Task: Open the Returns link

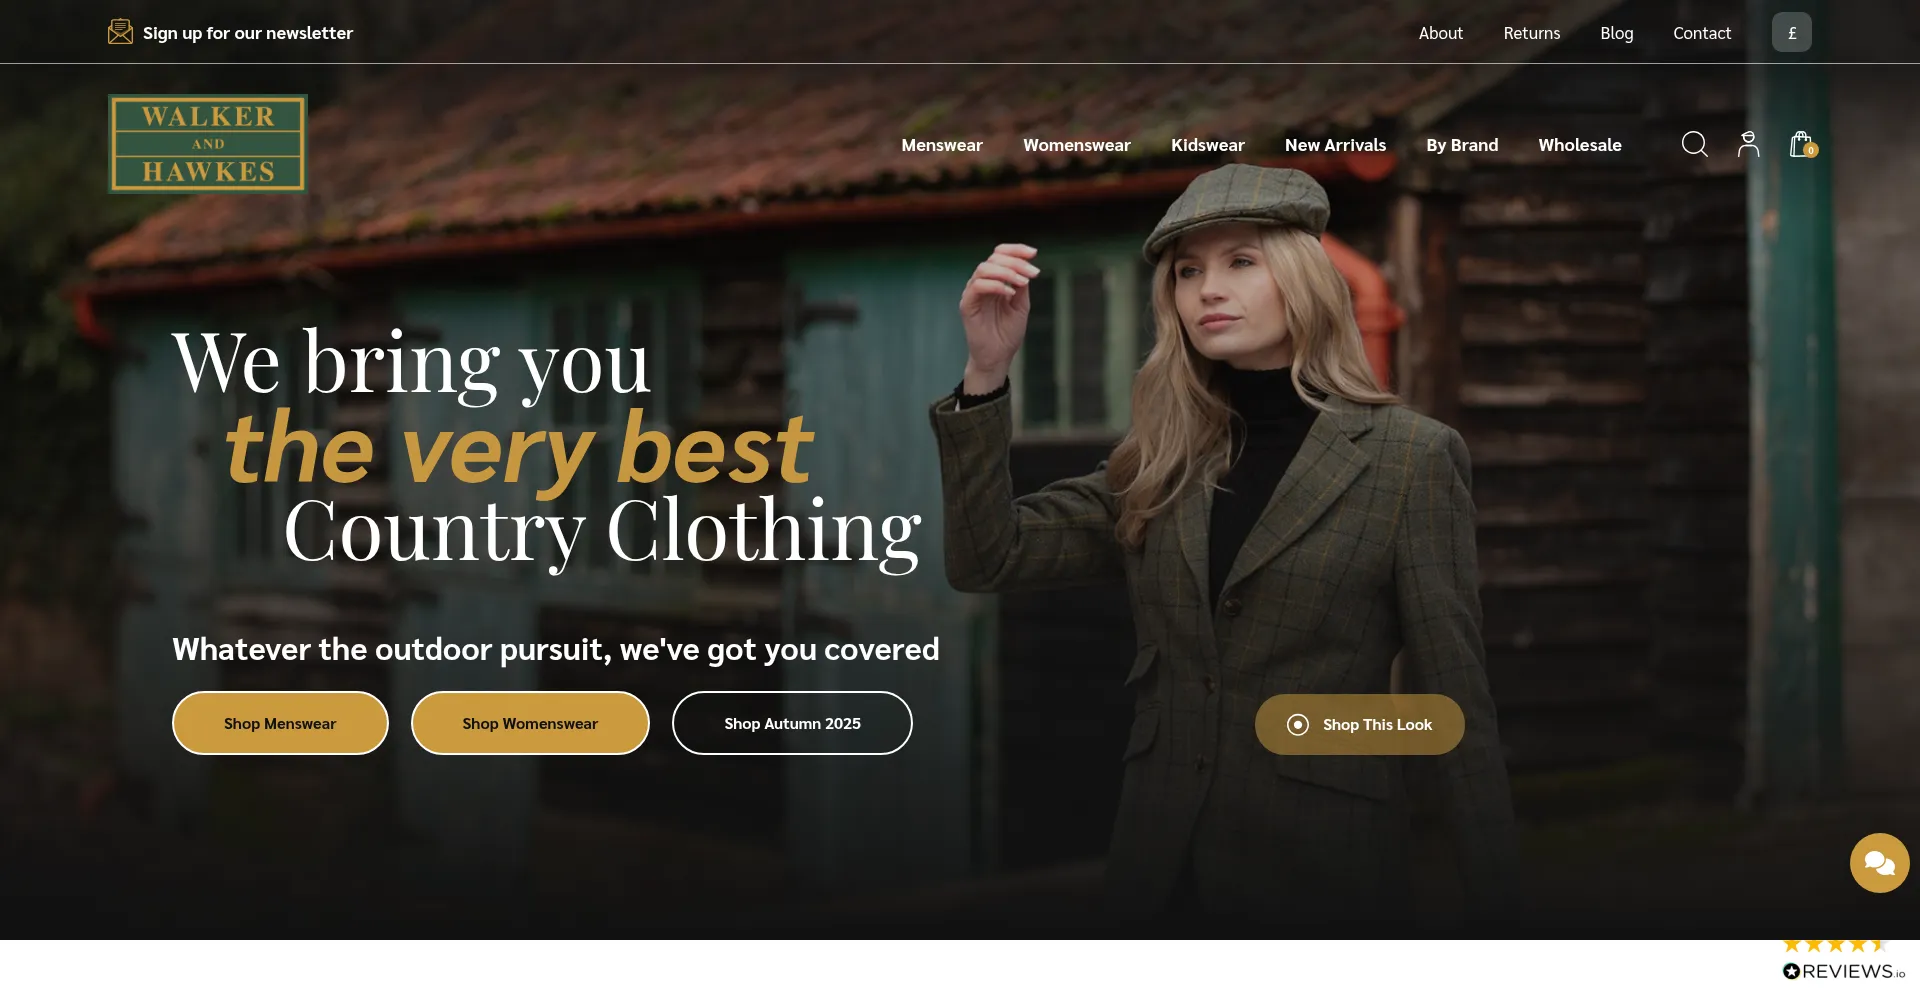Action: point(1531,33)
